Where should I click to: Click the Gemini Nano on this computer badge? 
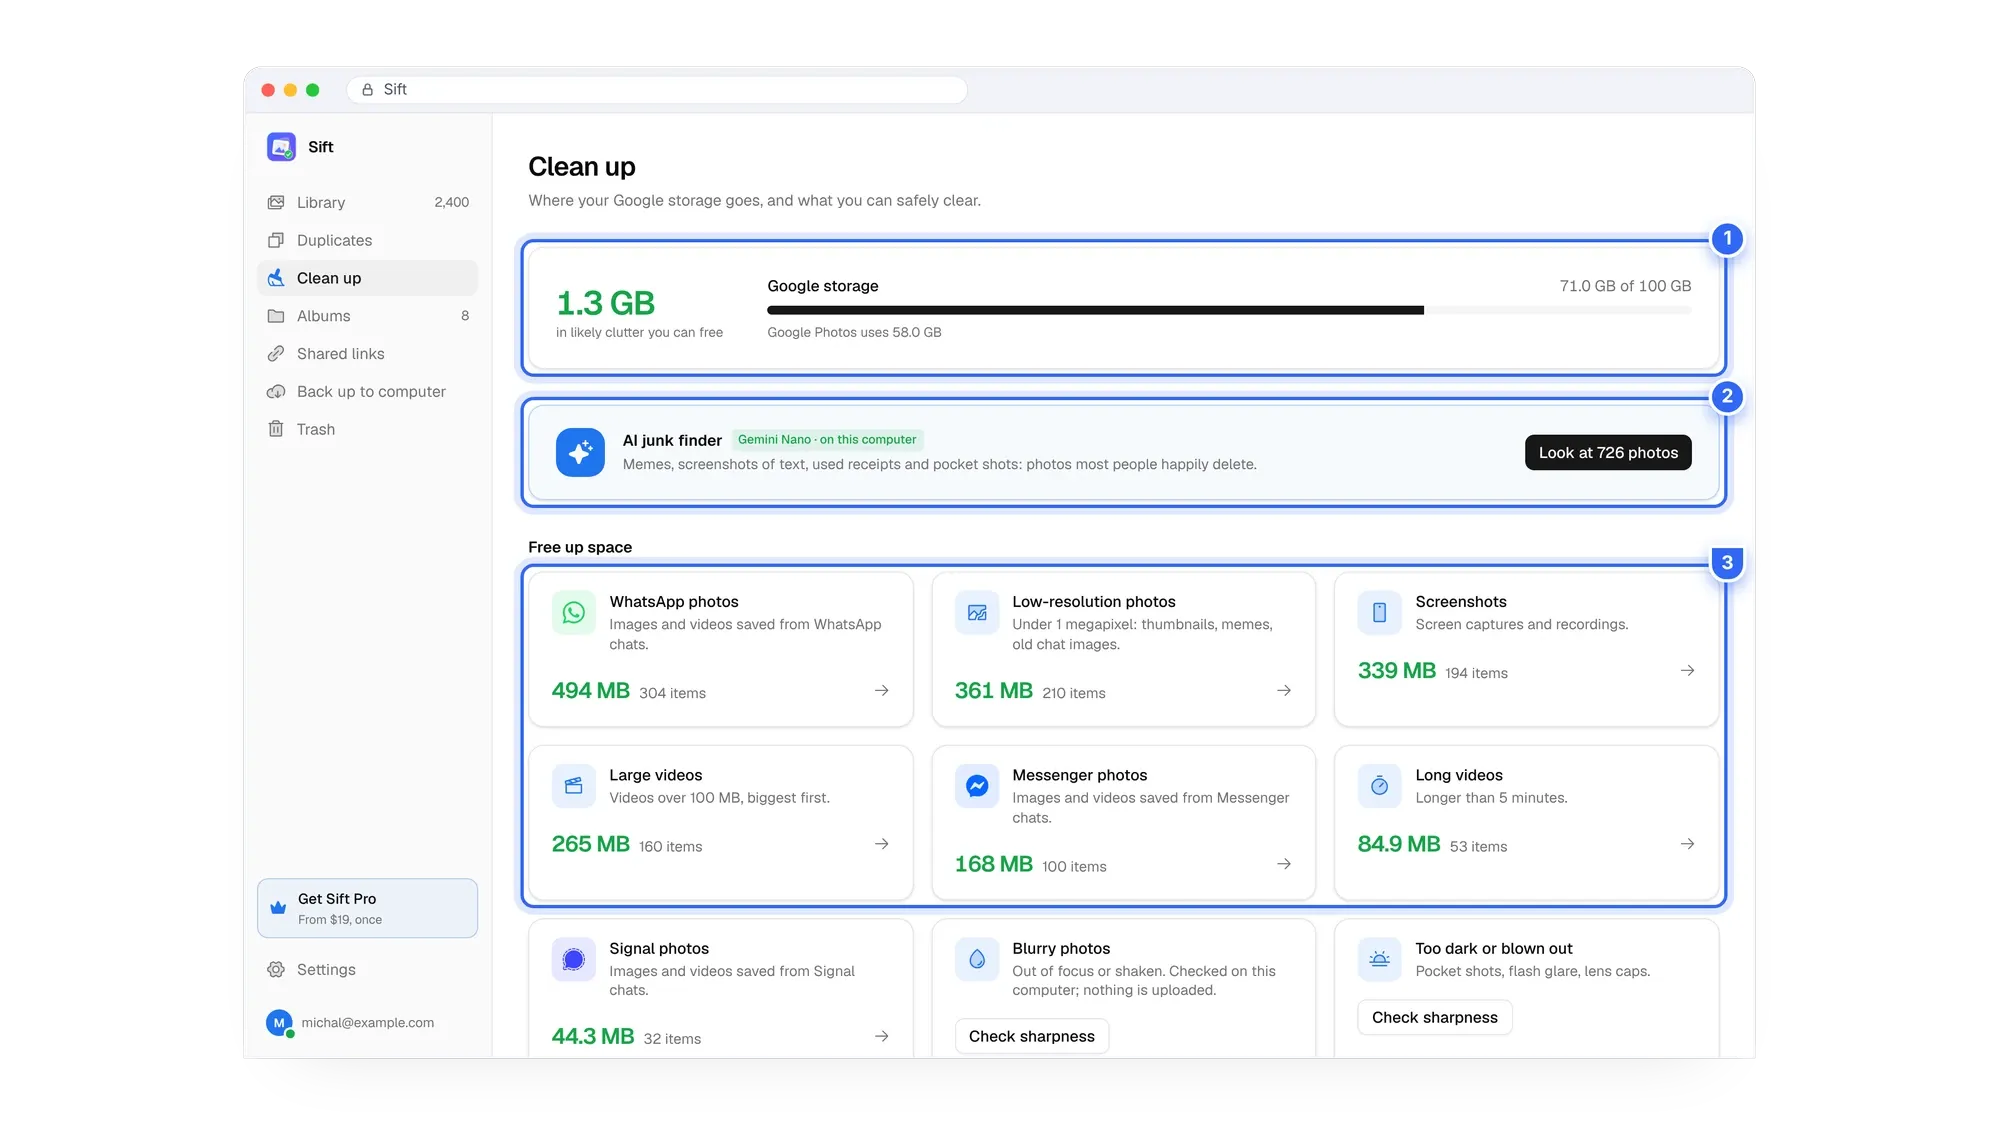(827, 440)
